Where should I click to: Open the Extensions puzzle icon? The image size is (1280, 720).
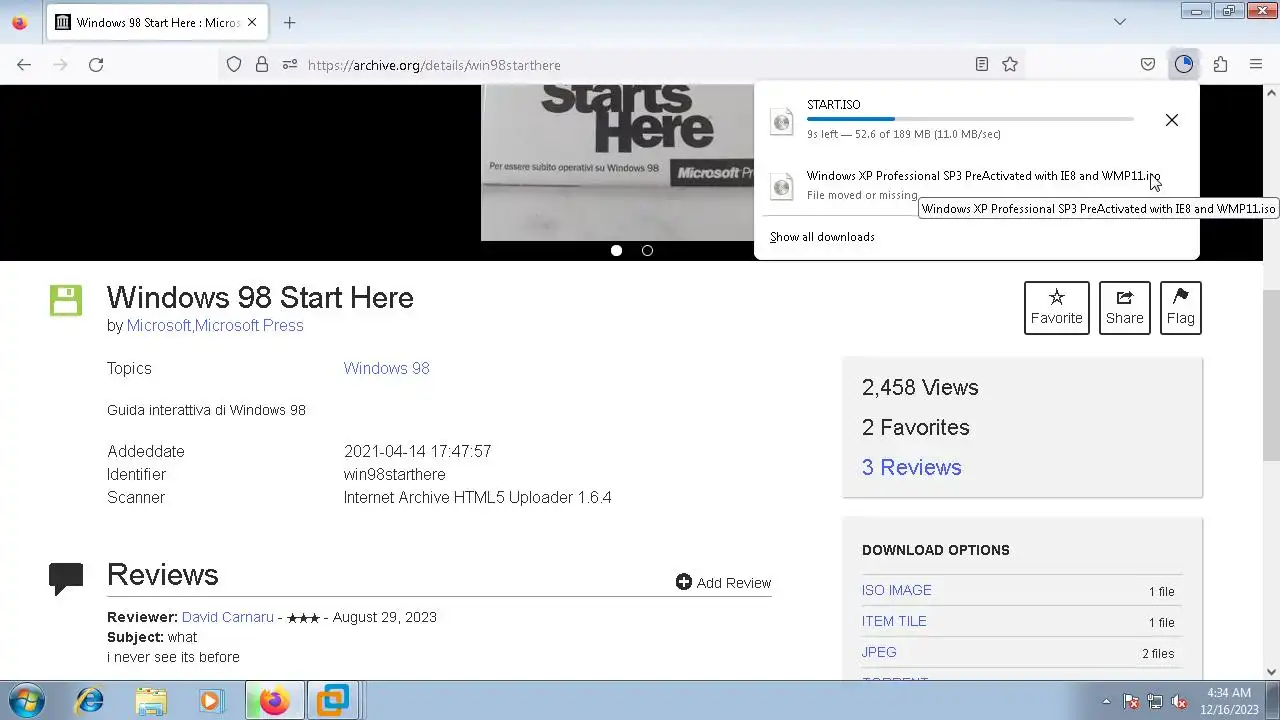(x=1220, y=64)
